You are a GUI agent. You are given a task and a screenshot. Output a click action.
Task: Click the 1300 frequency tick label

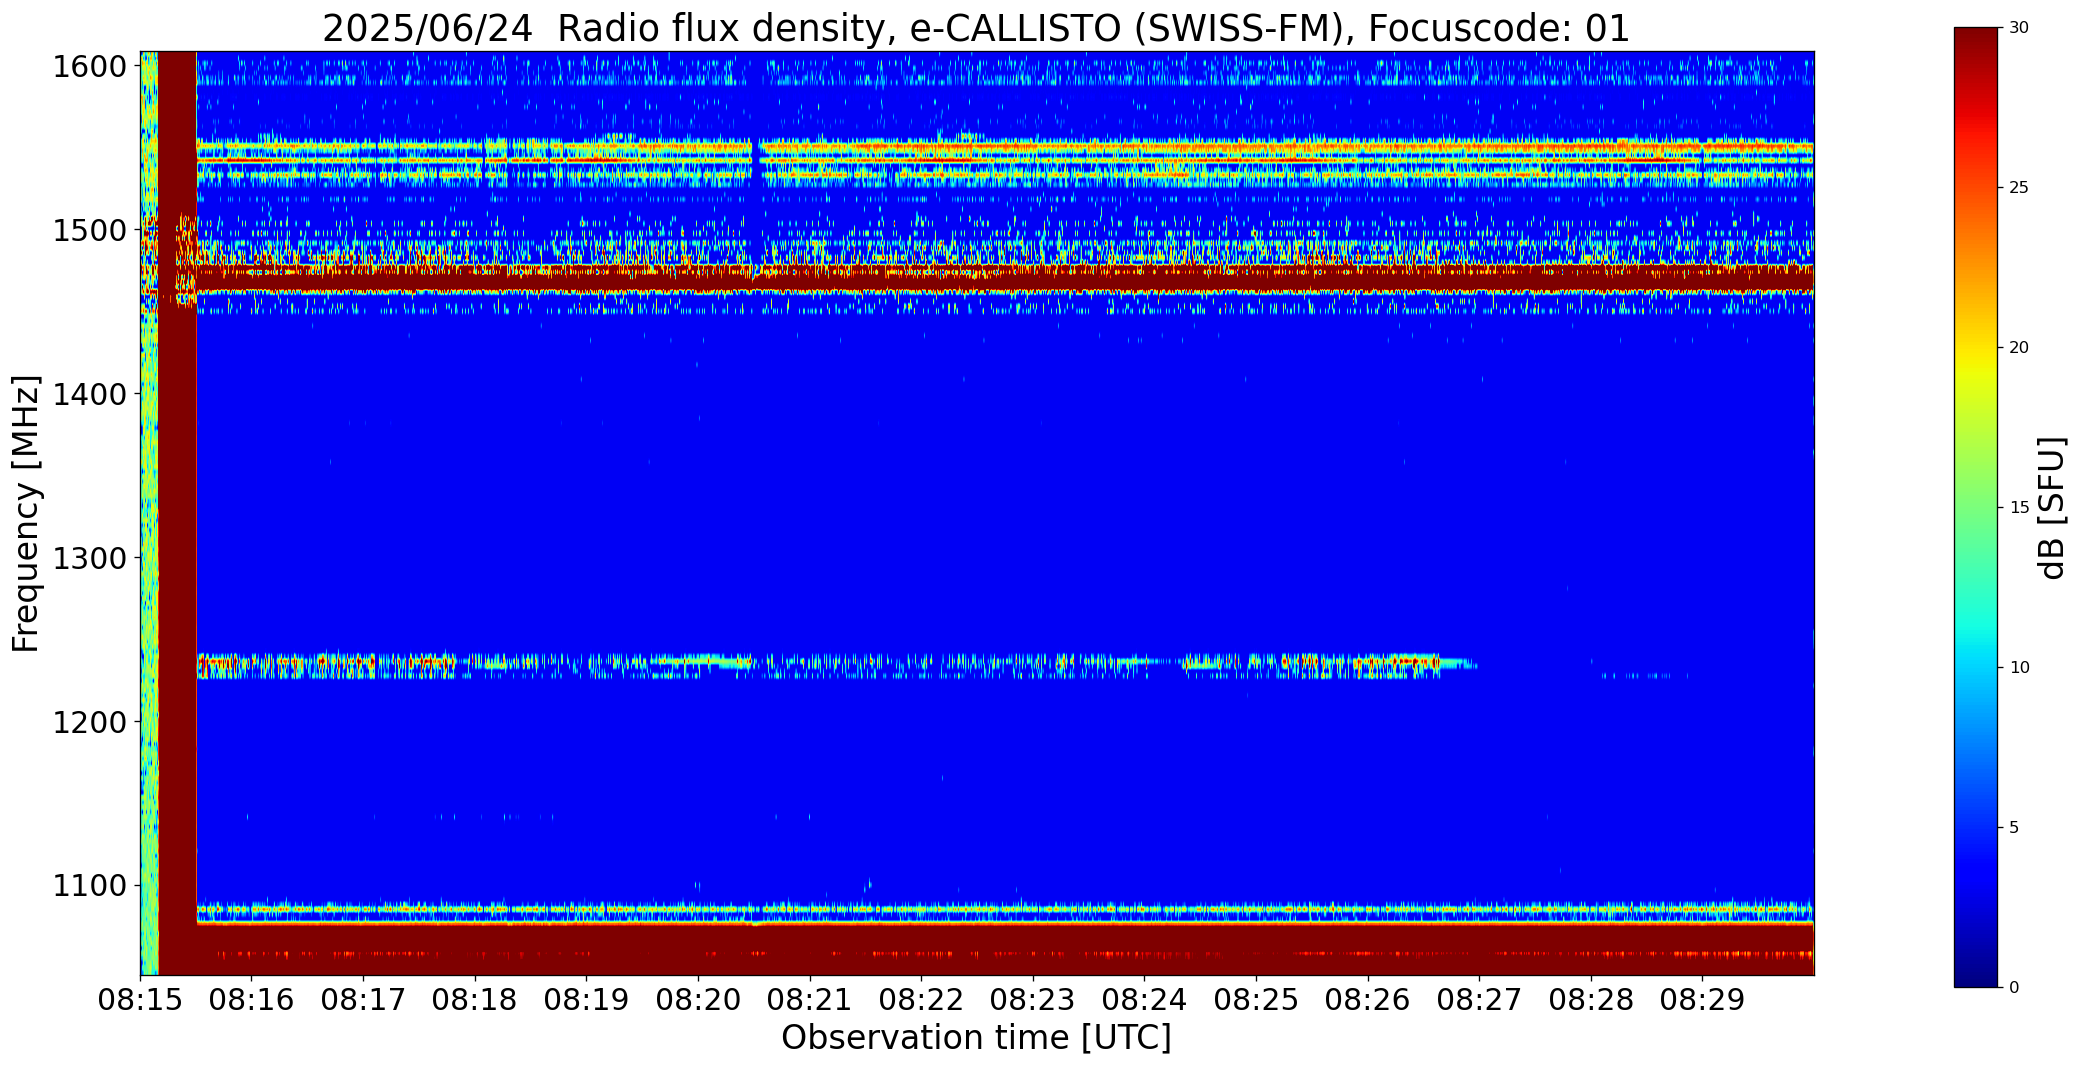pos(90,558)
